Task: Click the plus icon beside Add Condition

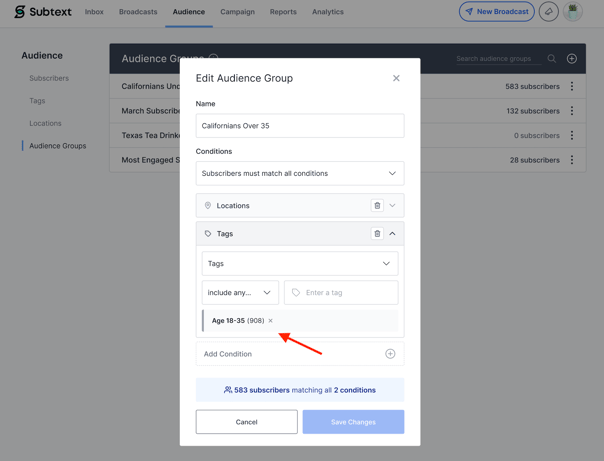Action: 390,354
